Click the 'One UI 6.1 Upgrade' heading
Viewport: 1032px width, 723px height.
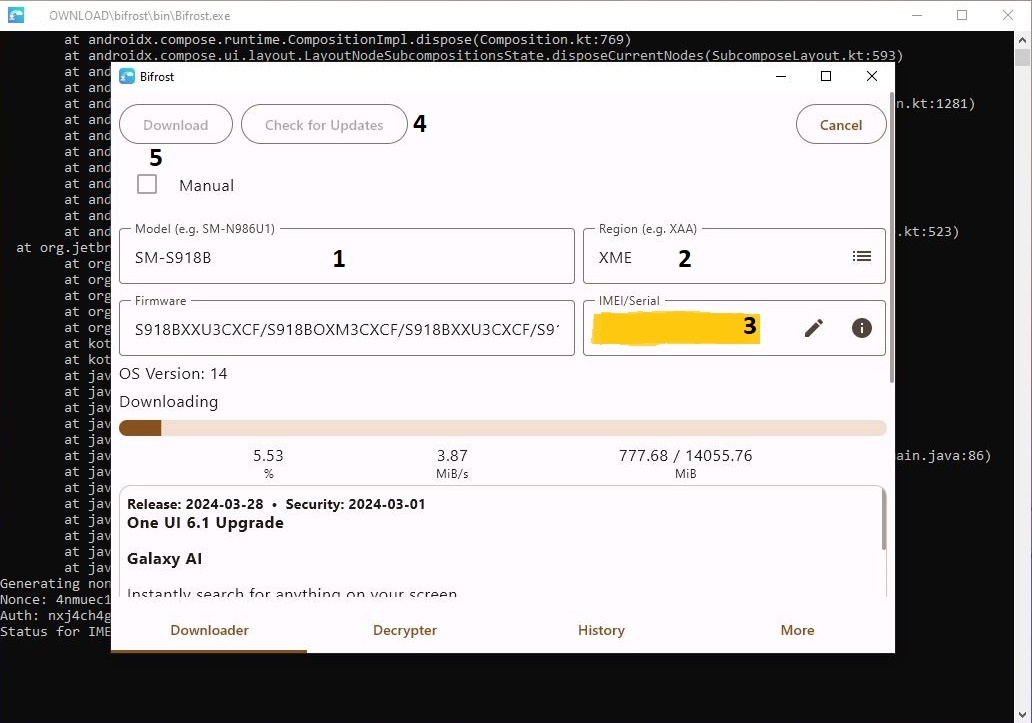(205, 523)
